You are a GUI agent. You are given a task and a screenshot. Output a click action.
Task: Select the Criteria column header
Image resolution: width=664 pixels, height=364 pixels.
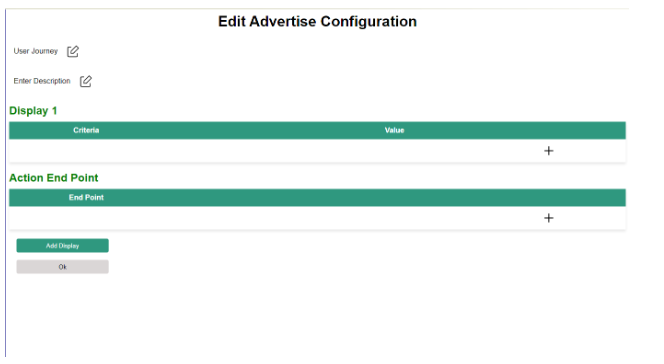(86, 130)
